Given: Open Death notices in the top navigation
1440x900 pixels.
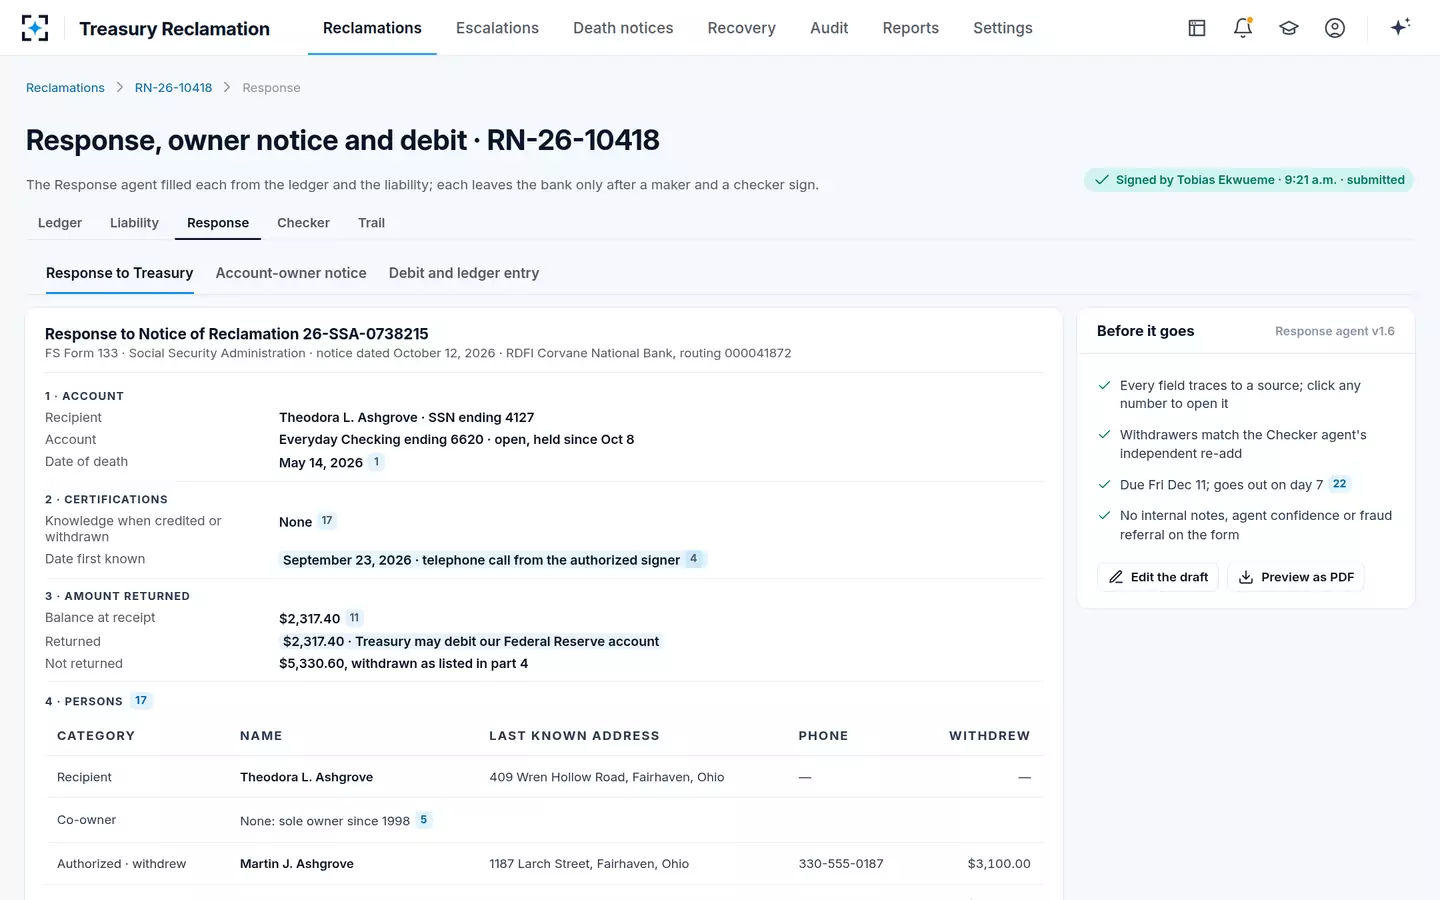Looking at the screenshot, I should [623, 28].
